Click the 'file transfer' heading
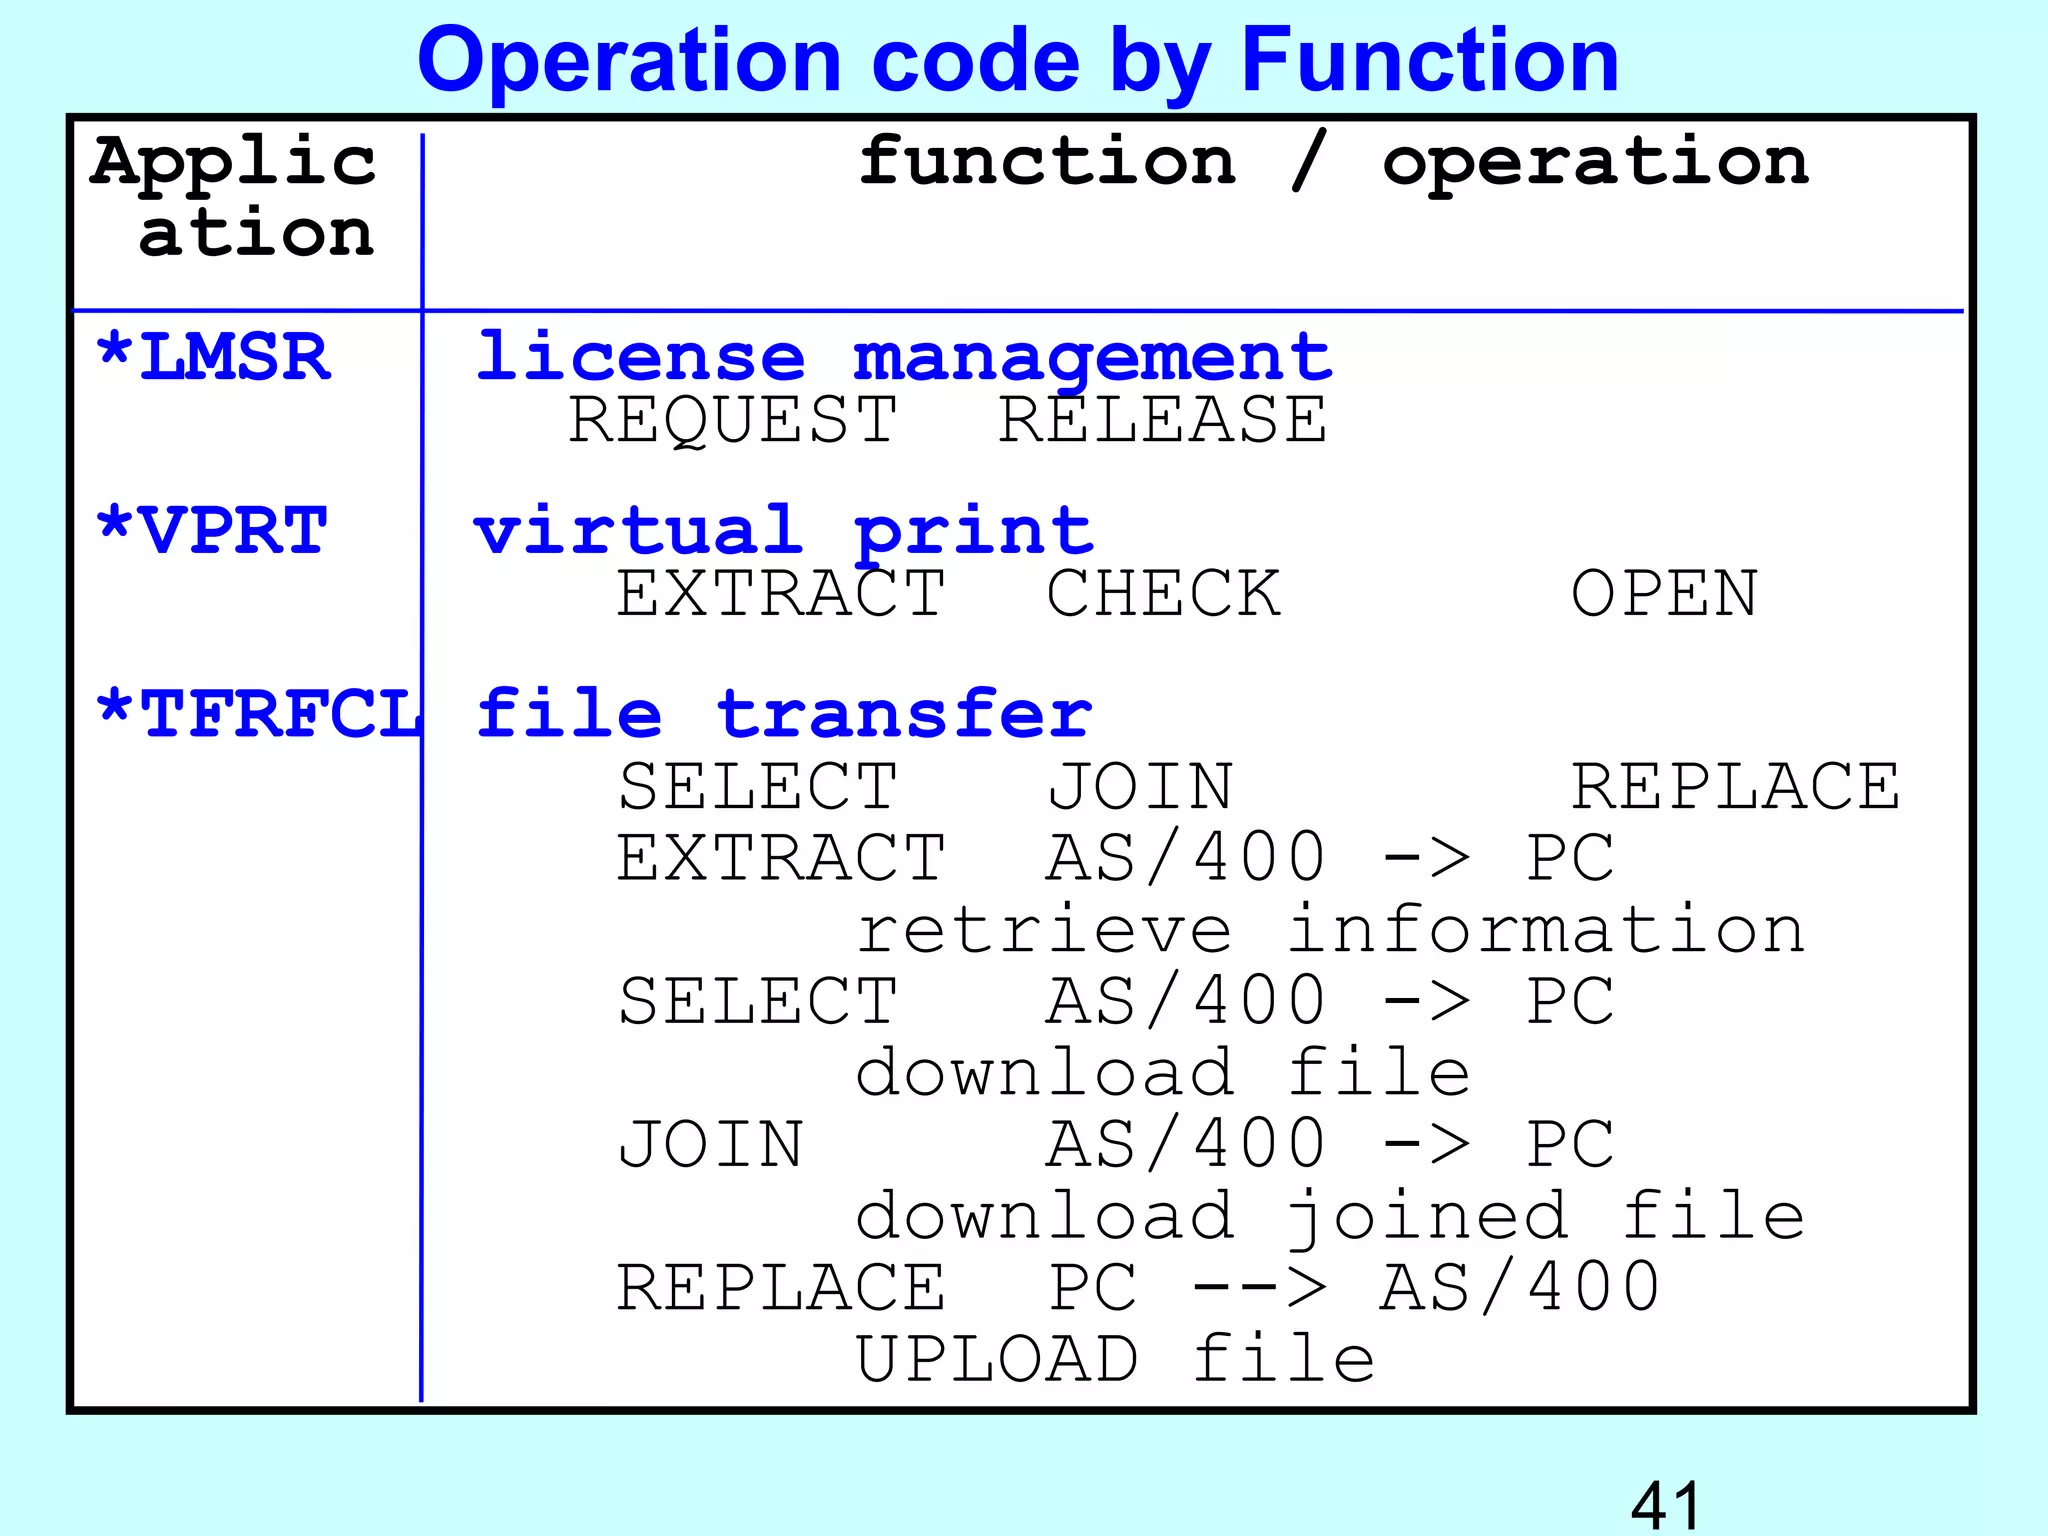This screenshot has height=1536, width=2048. (783, 714)
